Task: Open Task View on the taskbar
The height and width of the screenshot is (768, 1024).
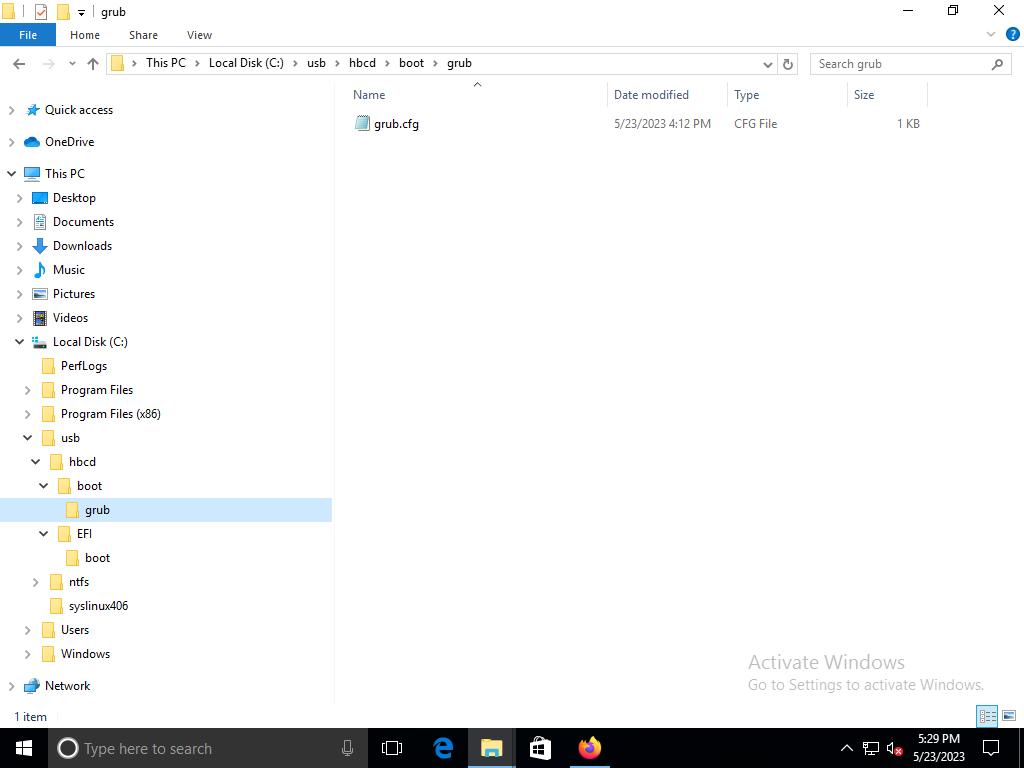Action: click(392, 748)
